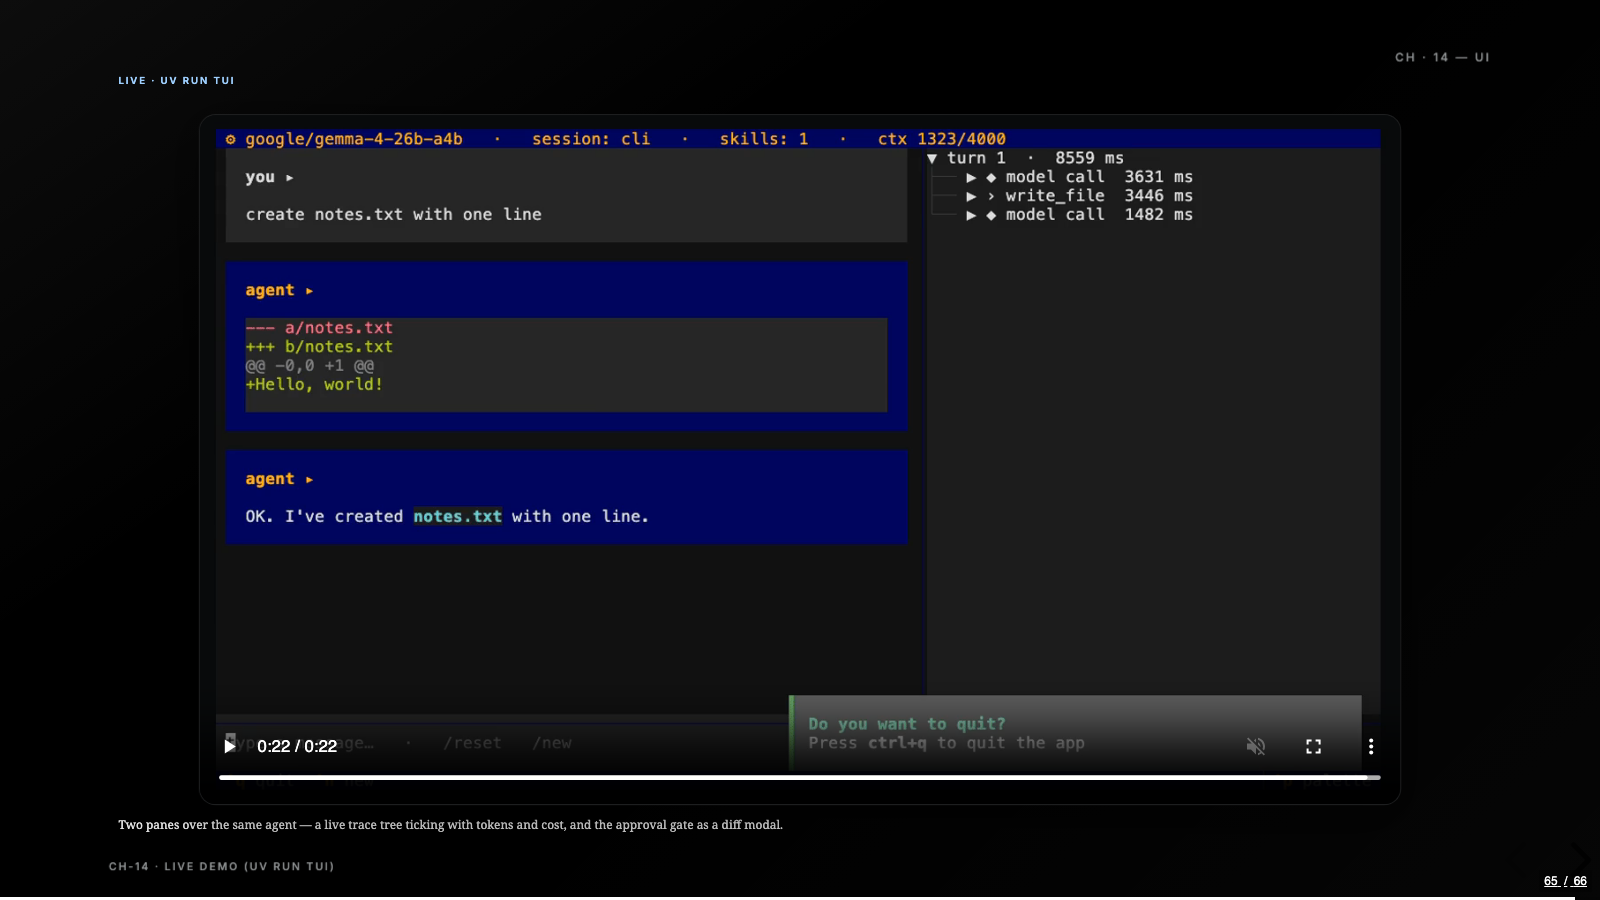Click the 'agent ▸' label above the OK reply

[x=279, y=479]
